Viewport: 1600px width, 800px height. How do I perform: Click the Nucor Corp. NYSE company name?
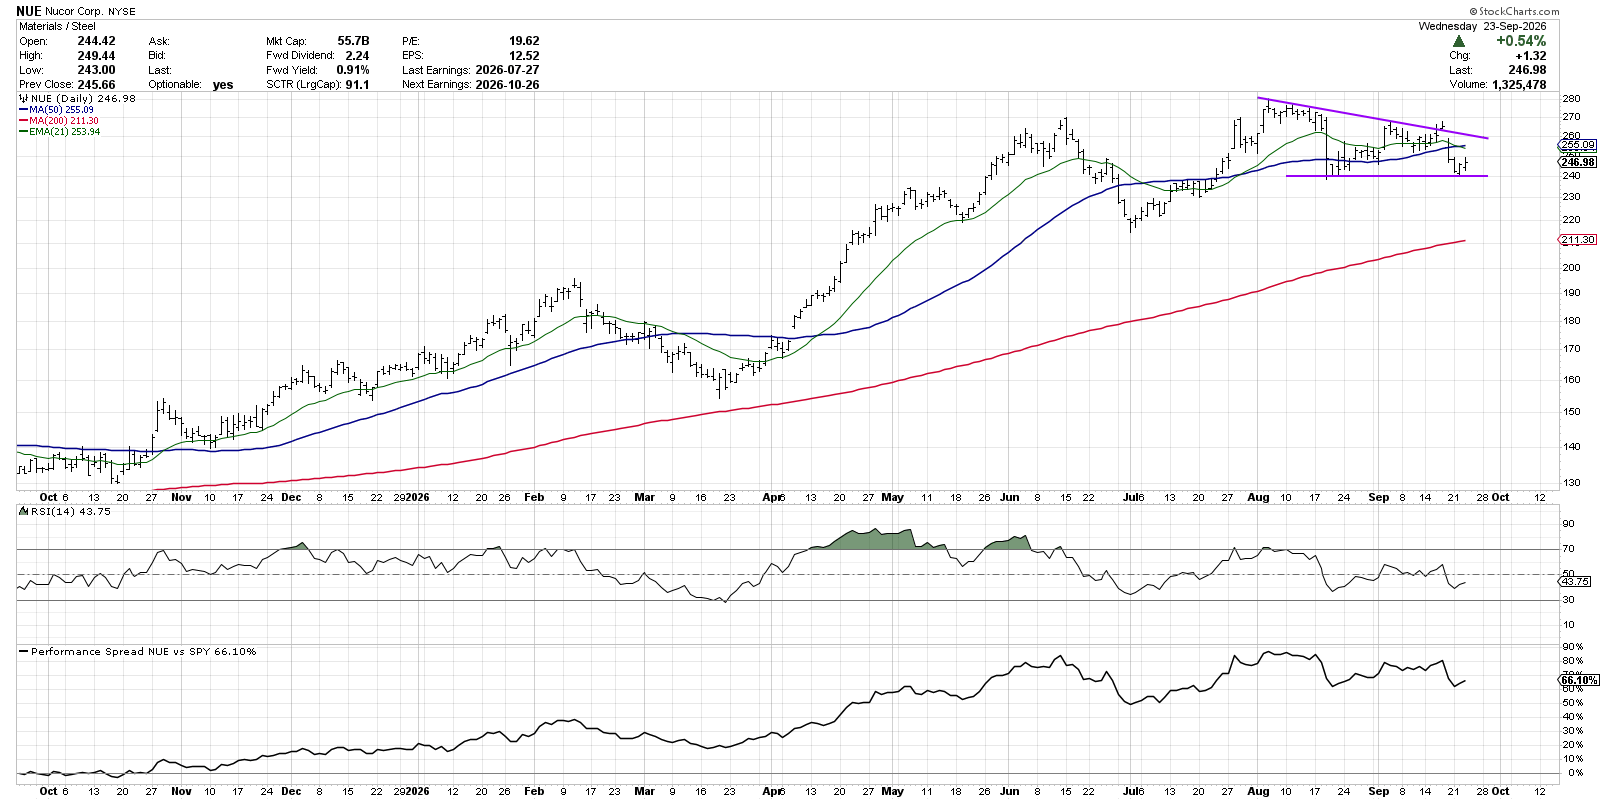[91, 12]
